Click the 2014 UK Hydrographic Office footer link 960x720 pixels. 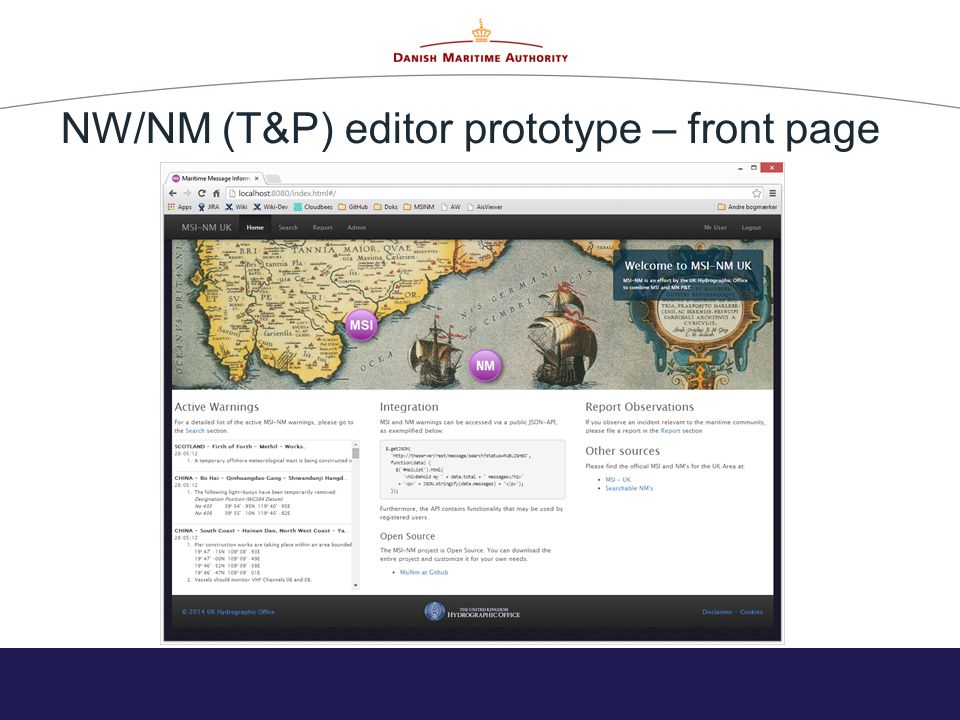click(228, 612)
